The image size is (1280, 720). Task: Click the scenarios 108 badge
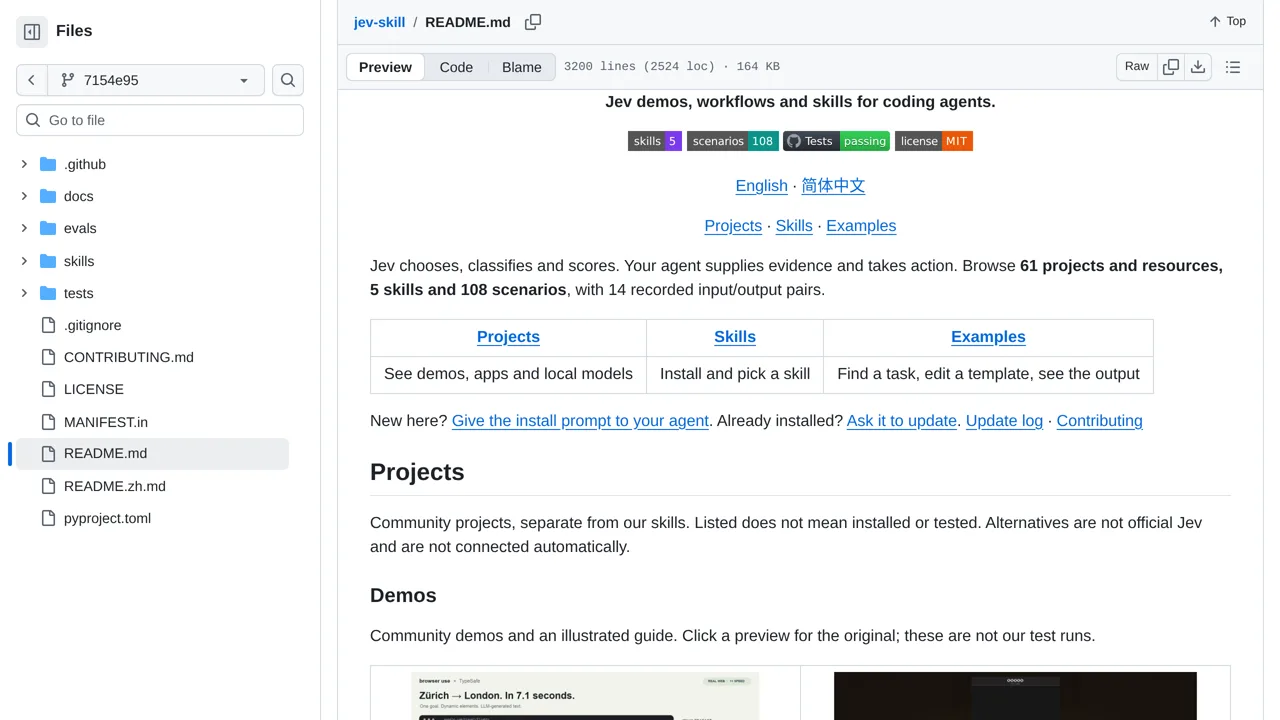pyautogui.click(x=733, y=141)
